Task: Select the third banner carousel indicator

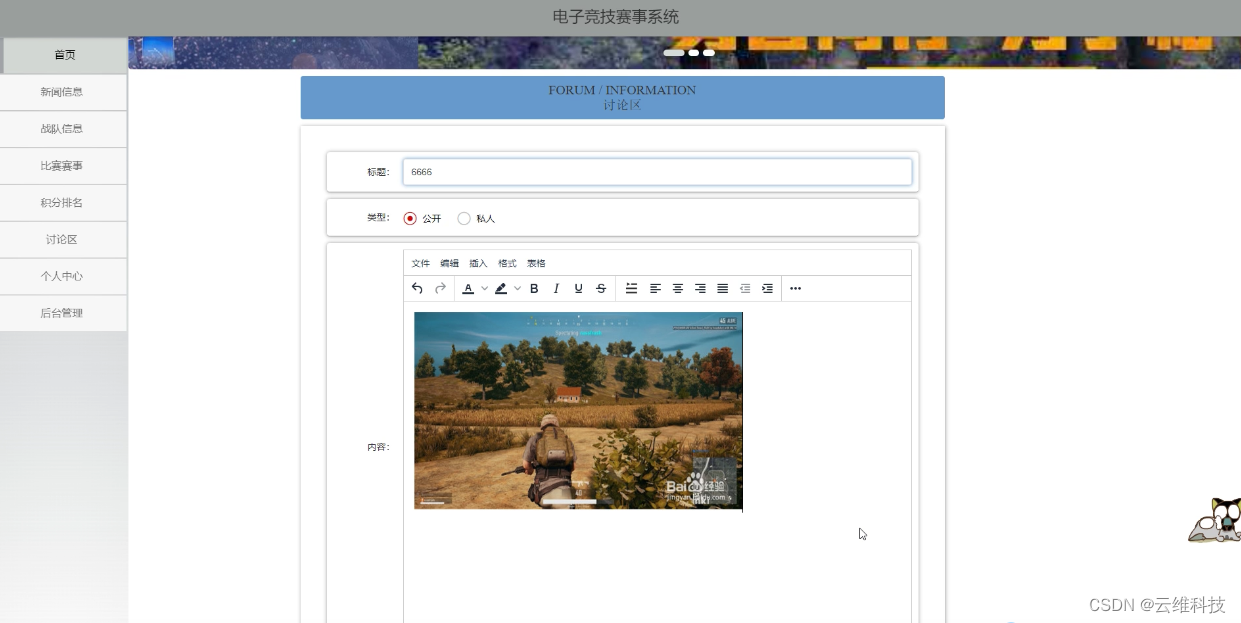Action: [x=709, y=52]
